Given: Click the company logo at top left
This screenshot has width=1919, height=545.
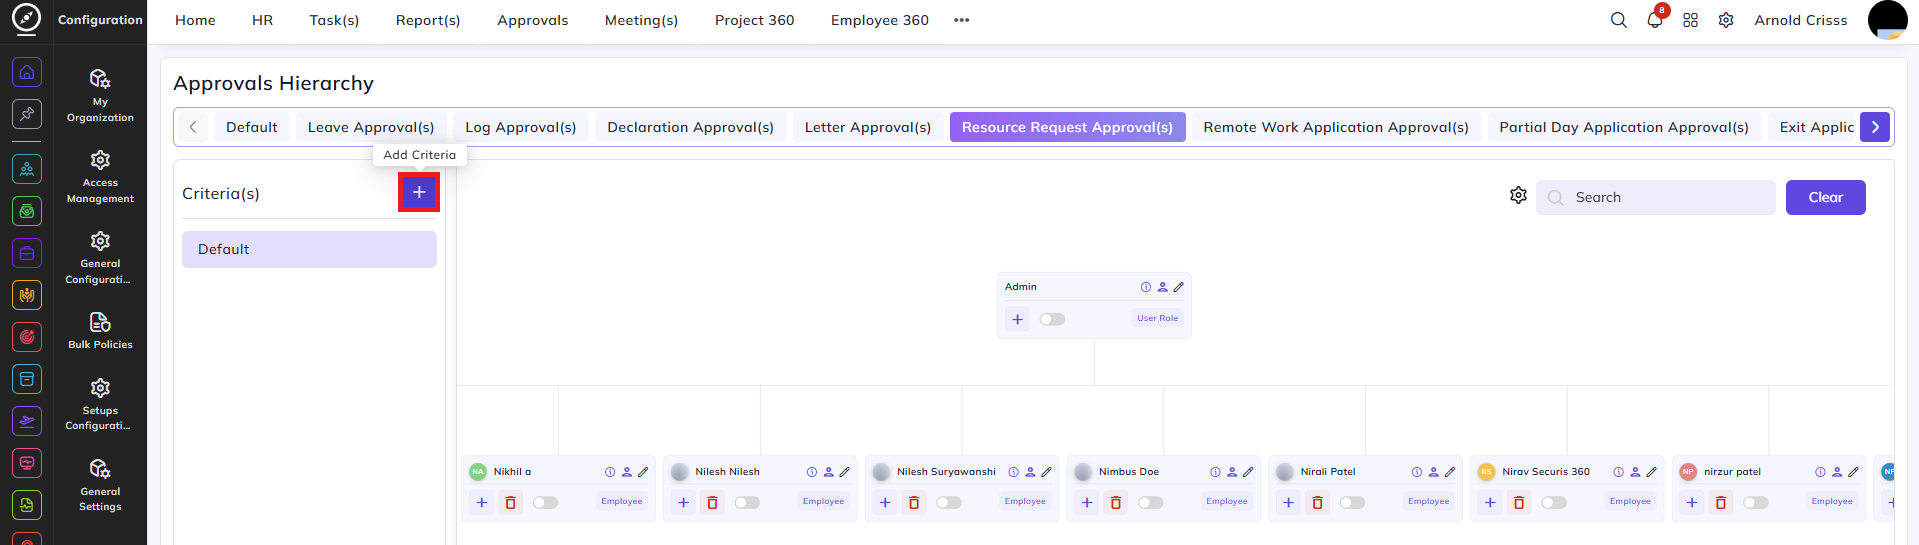Looking at the screenshot, I should click(x=26, y=18).
